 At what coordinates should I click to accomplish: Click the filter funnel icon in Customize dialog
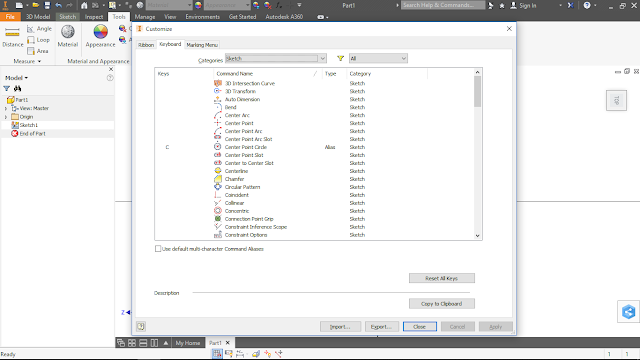(x=340, y=58)
